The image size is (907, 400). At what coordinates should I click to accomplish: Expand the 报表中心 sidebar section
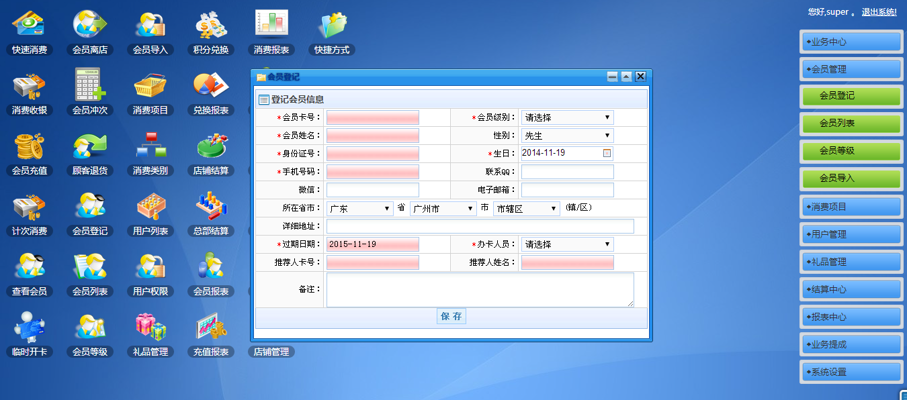point(851,317)
